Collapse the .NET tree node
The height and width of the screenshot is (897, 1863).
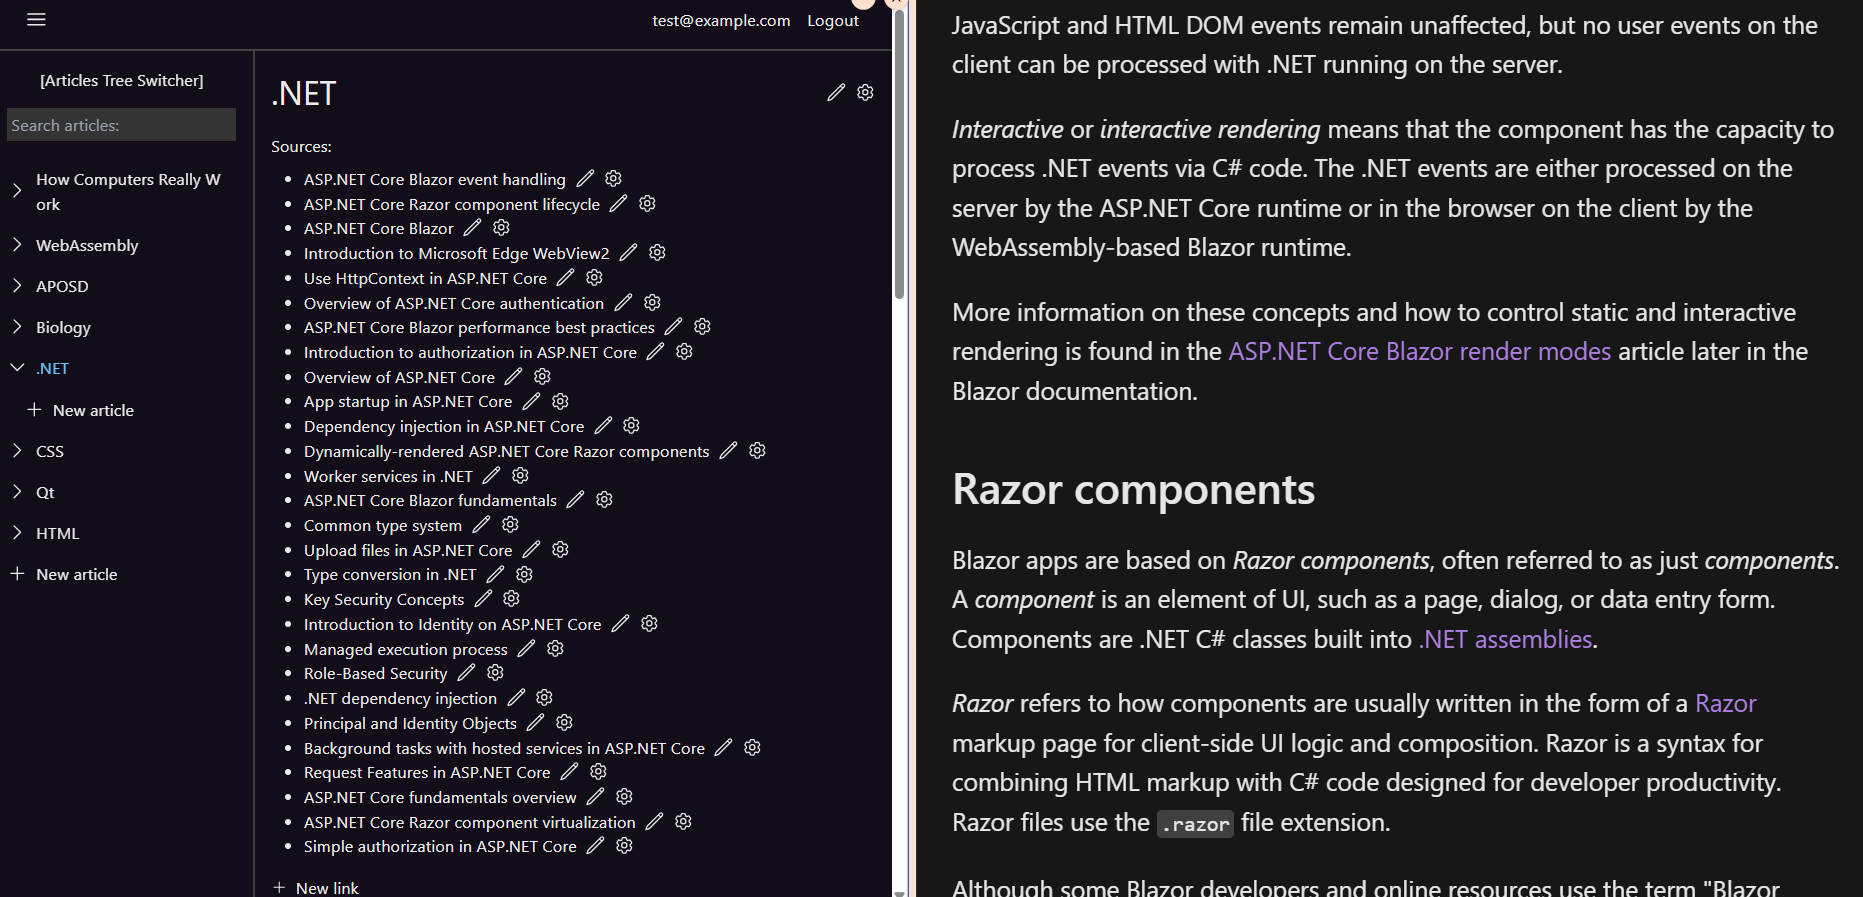[x=17, y=368]
